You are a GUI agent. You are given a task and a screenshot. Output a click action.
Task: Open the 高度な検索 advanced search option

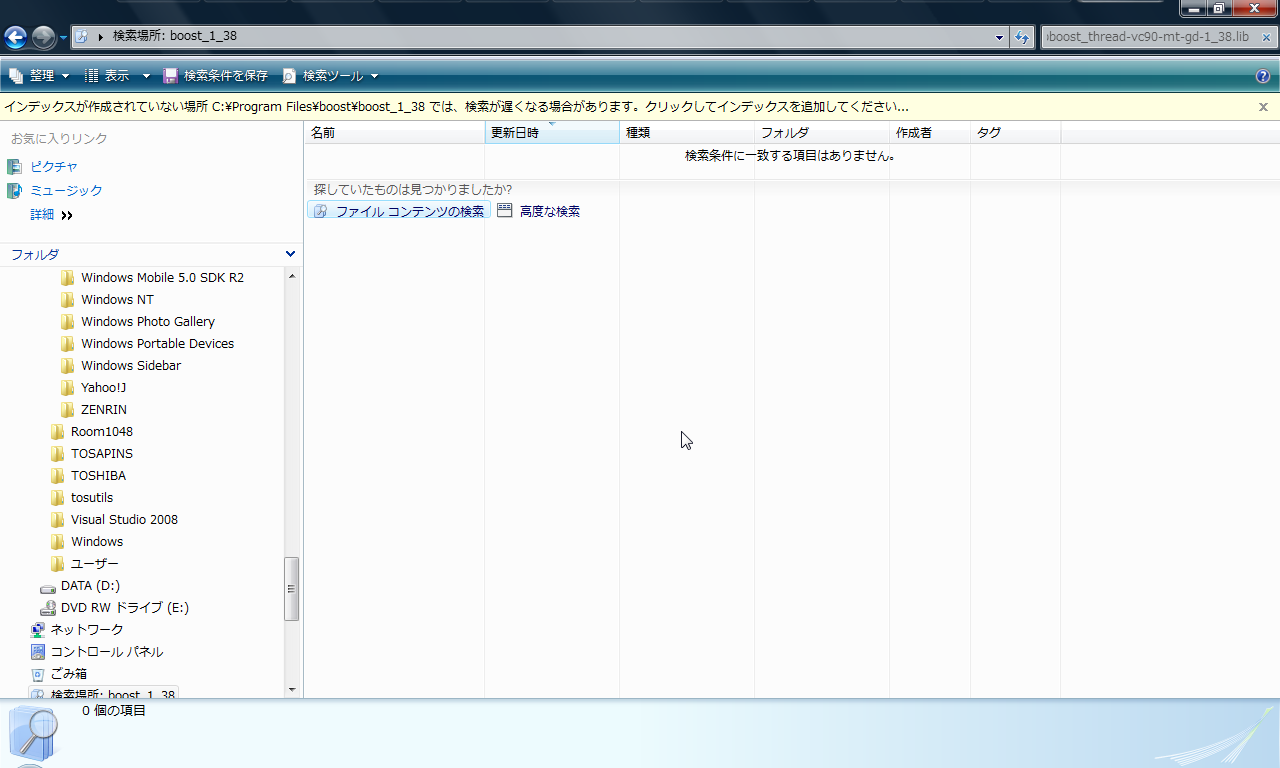point(539,211)
